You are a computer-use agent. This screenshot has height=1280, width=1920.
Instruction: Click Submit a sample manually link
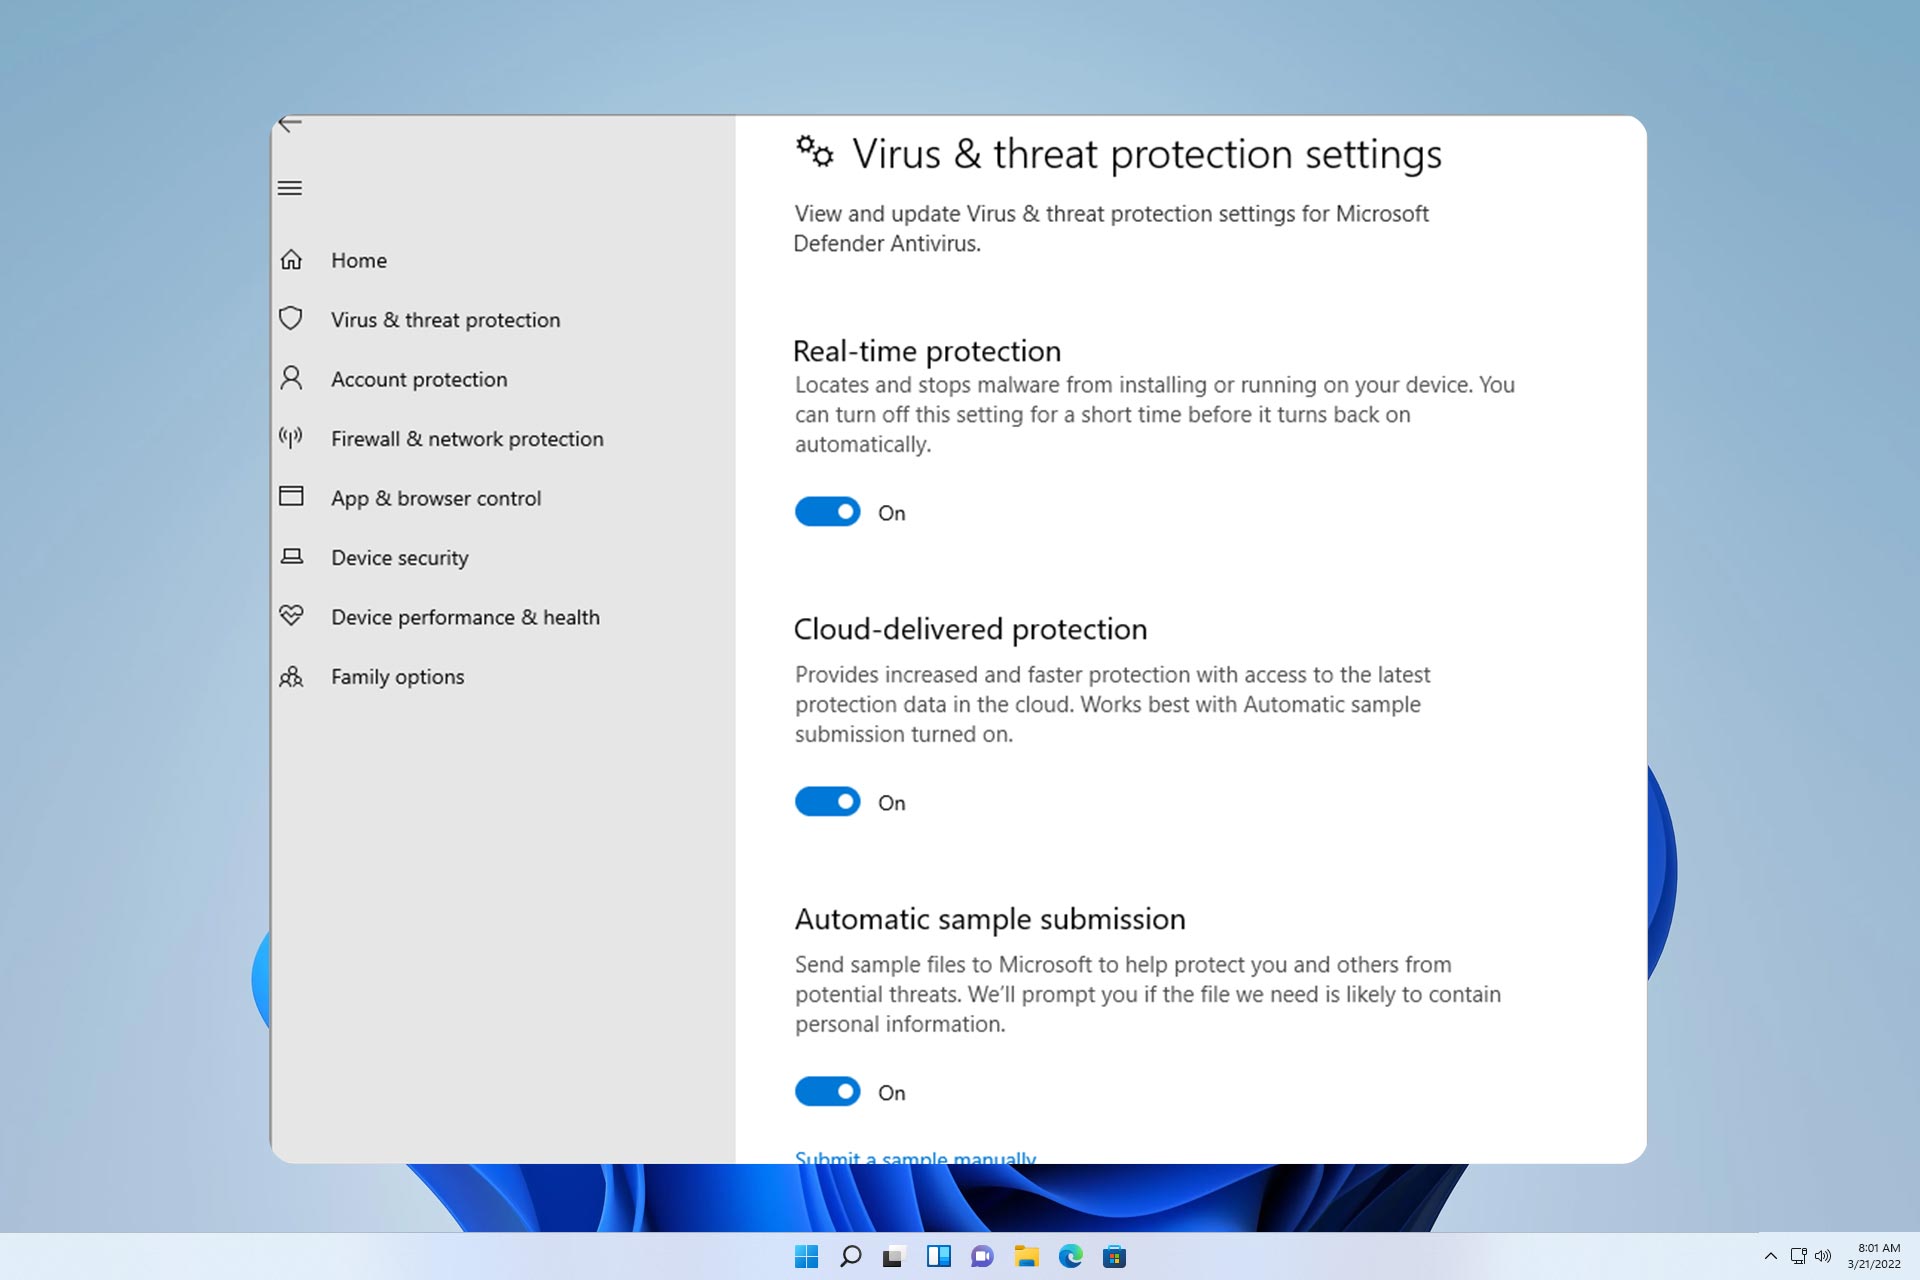915,1157
